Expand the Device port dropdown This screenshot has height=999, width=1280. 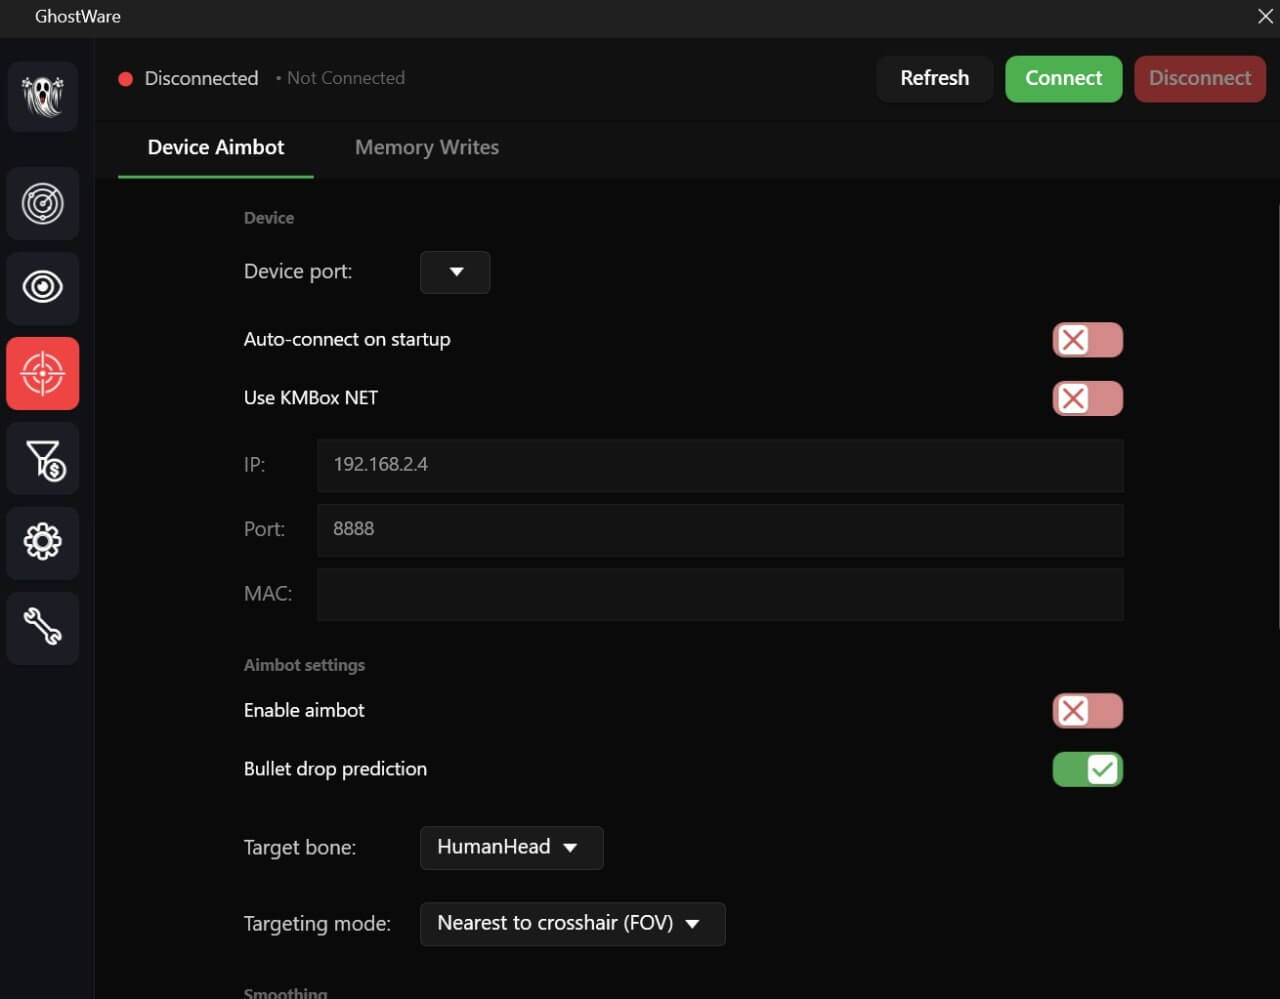[455, 272]
